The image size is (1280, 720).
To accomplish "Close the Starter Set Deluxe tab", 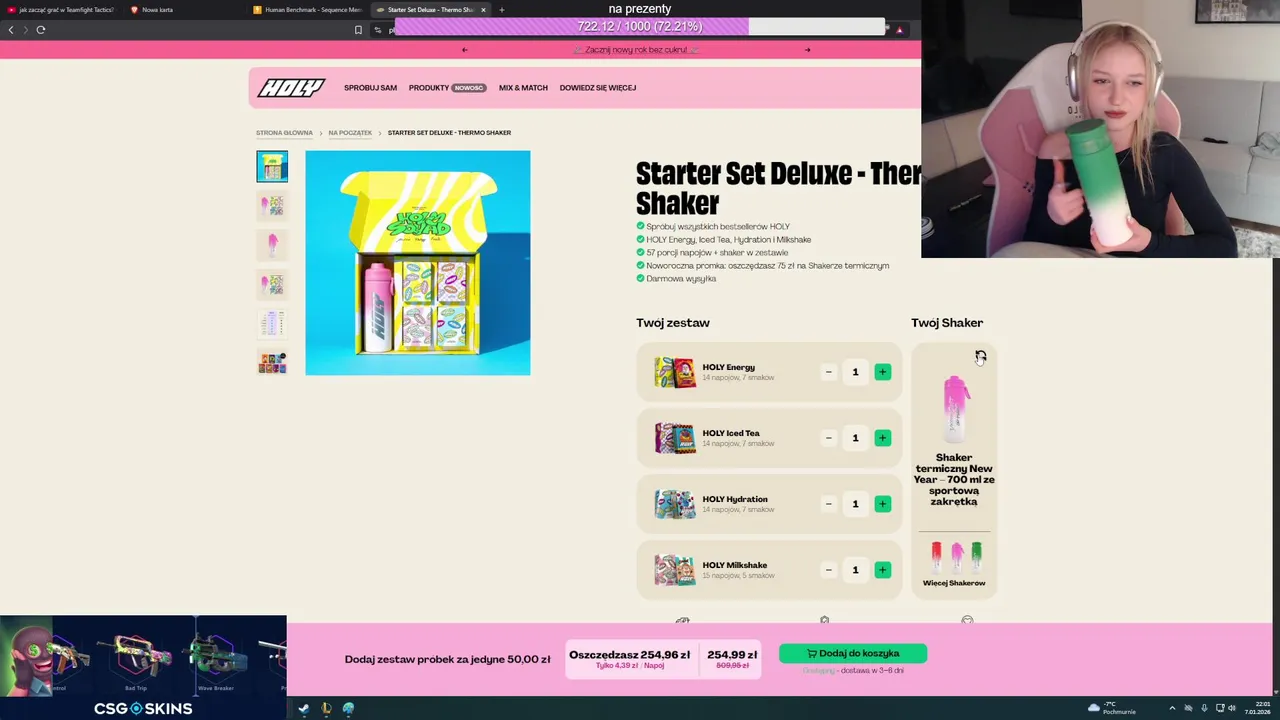I will [x=483, y=10].
